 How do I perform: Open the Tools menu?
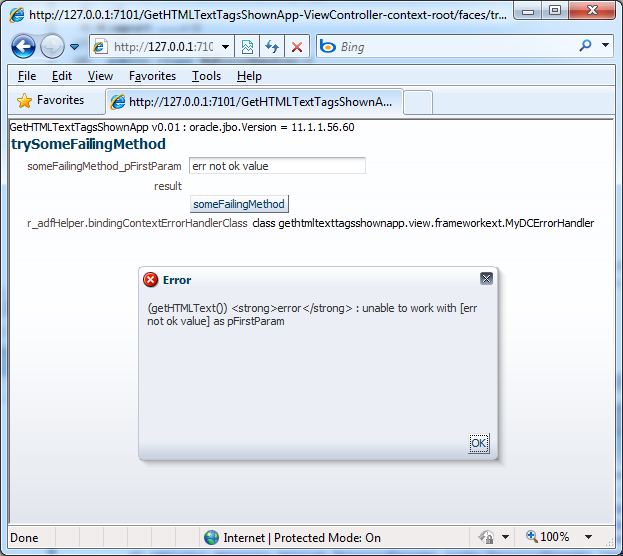(206, 76)
